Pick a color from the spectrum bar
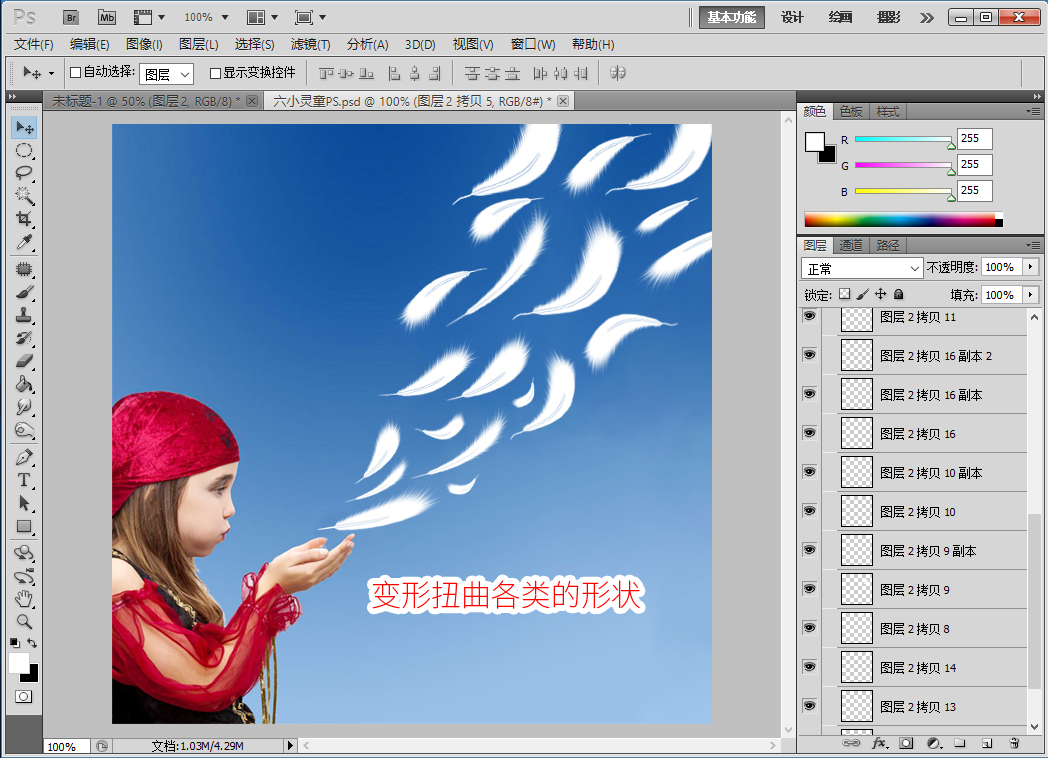Viewport: 1048px width, 758px height. tap(903, 220)
